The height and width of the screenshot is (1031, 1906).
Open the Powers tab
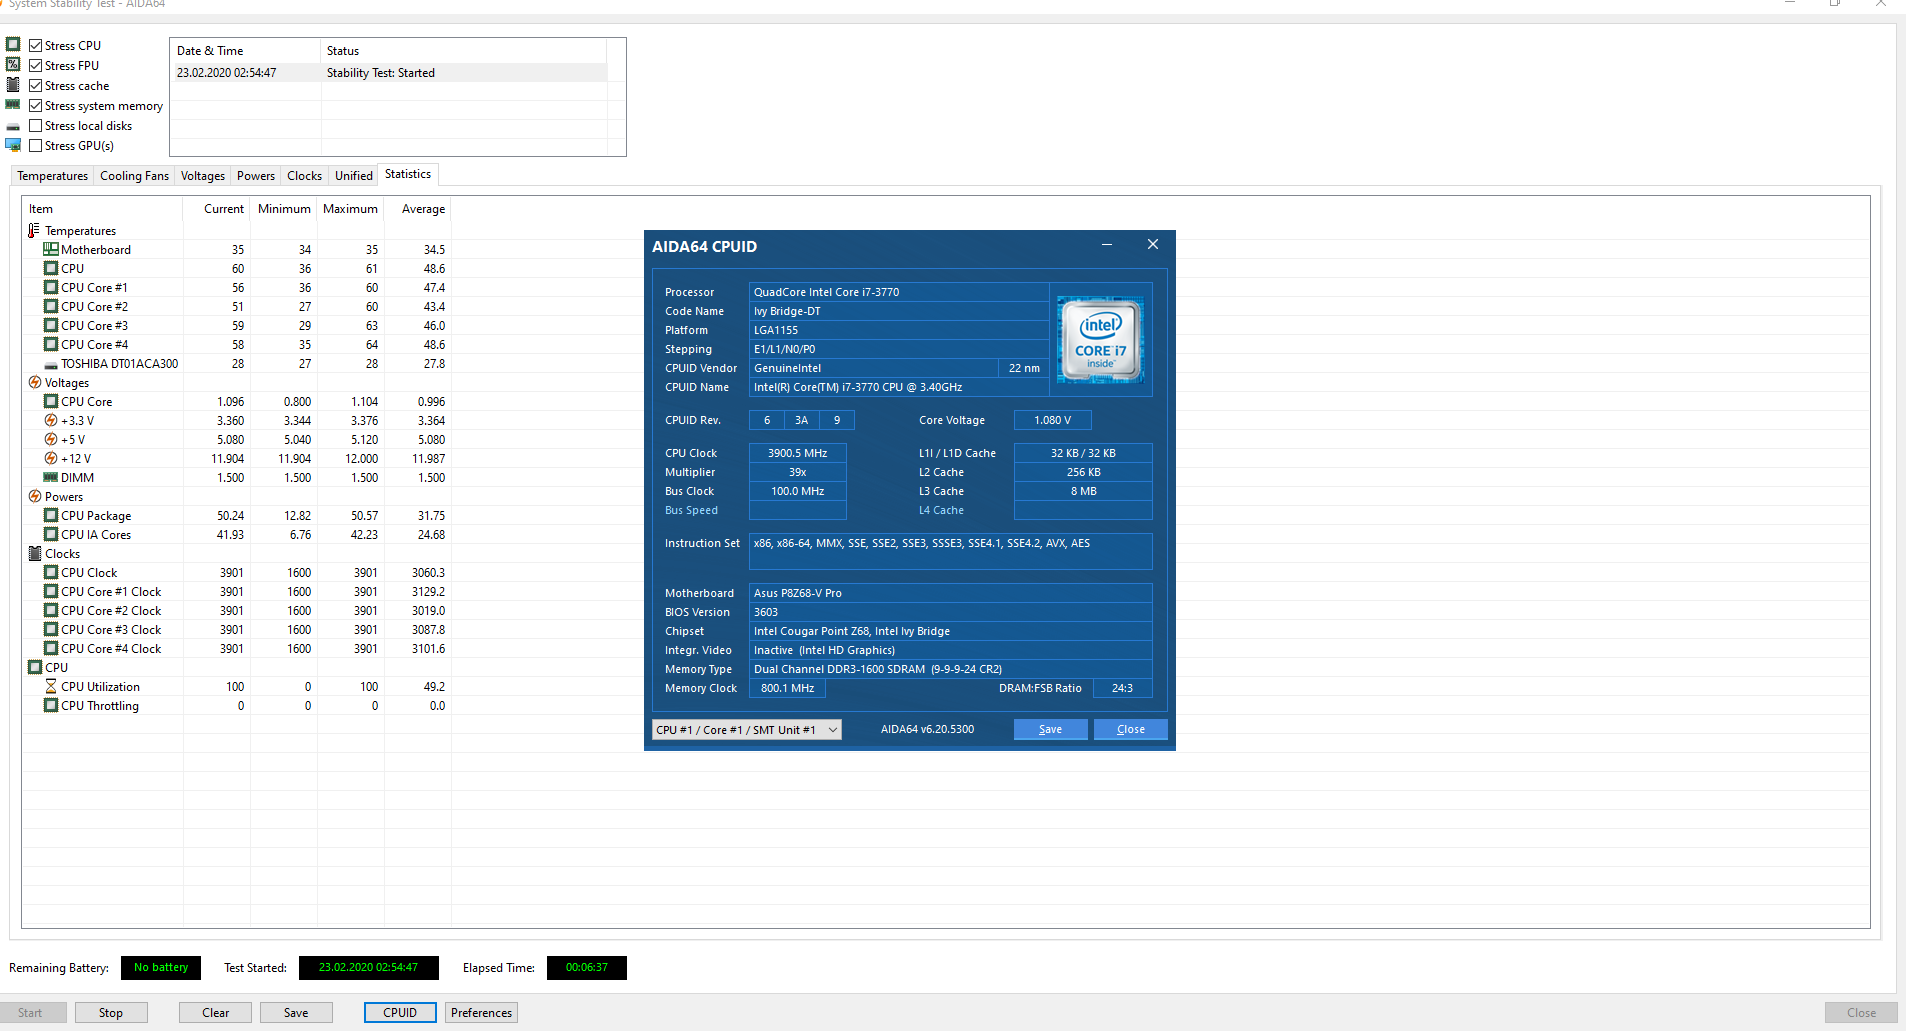[x=256, y=176]
